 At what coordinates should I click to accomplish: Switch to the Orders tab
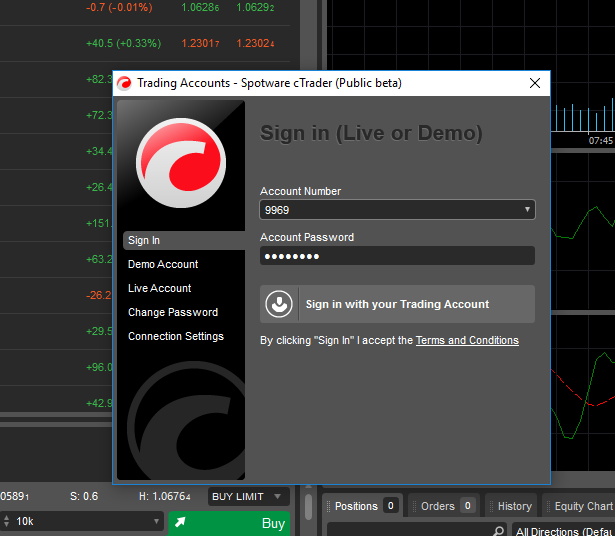(x=444, y=506)
